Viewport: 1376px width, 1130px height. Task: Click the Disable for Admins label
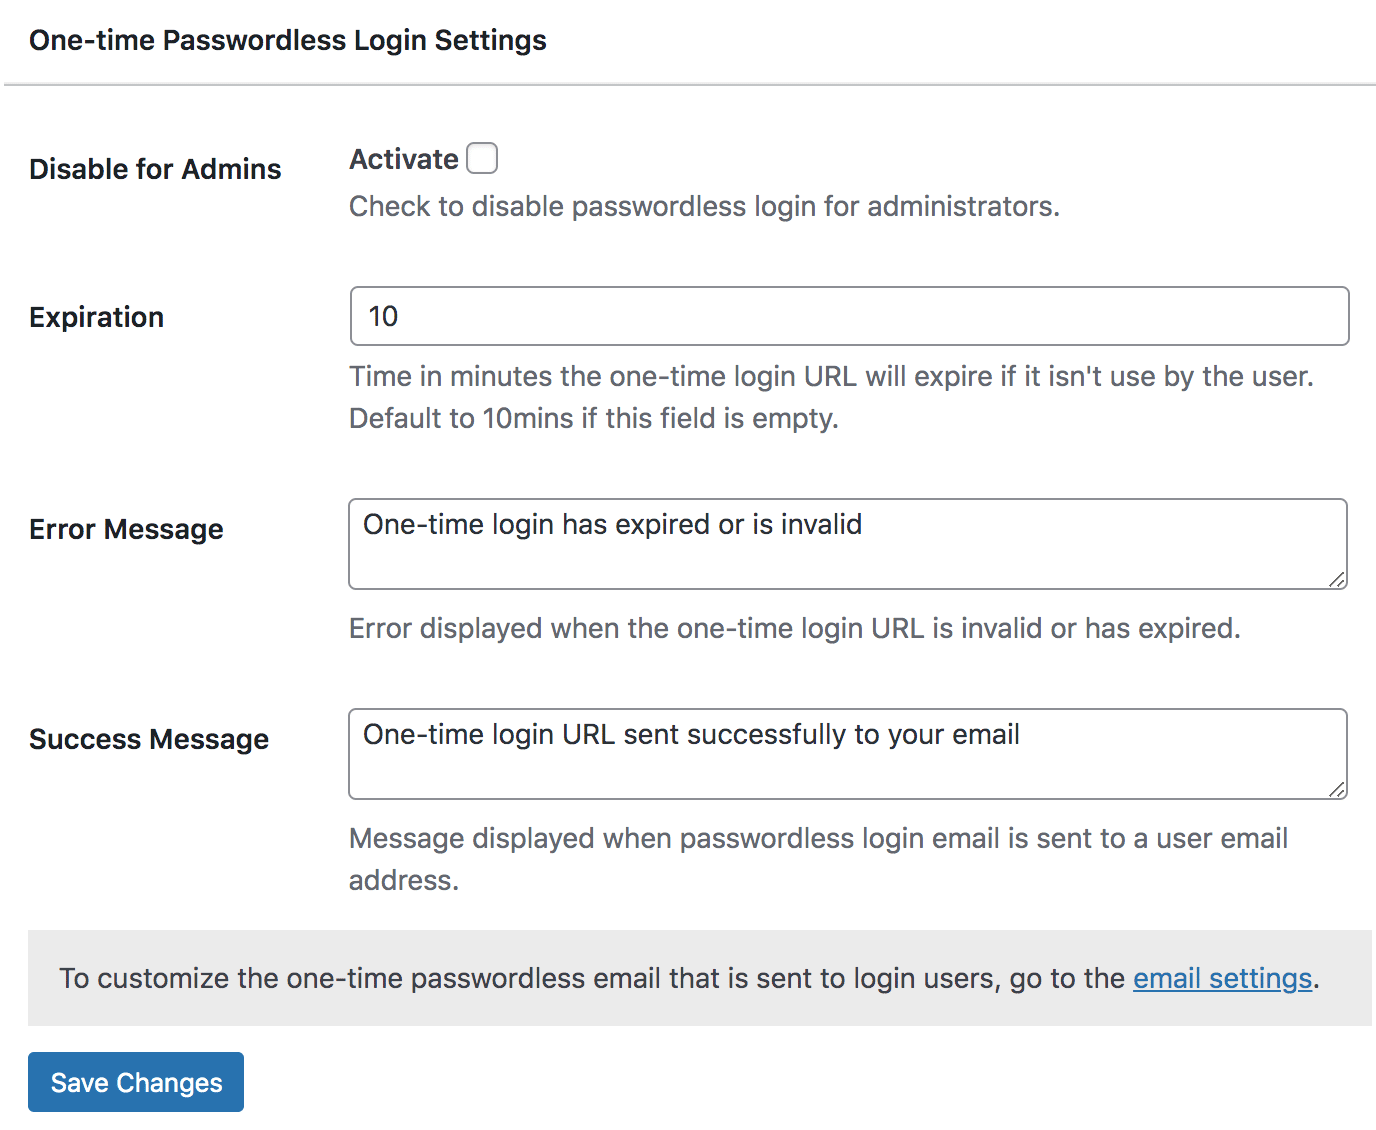155,169
